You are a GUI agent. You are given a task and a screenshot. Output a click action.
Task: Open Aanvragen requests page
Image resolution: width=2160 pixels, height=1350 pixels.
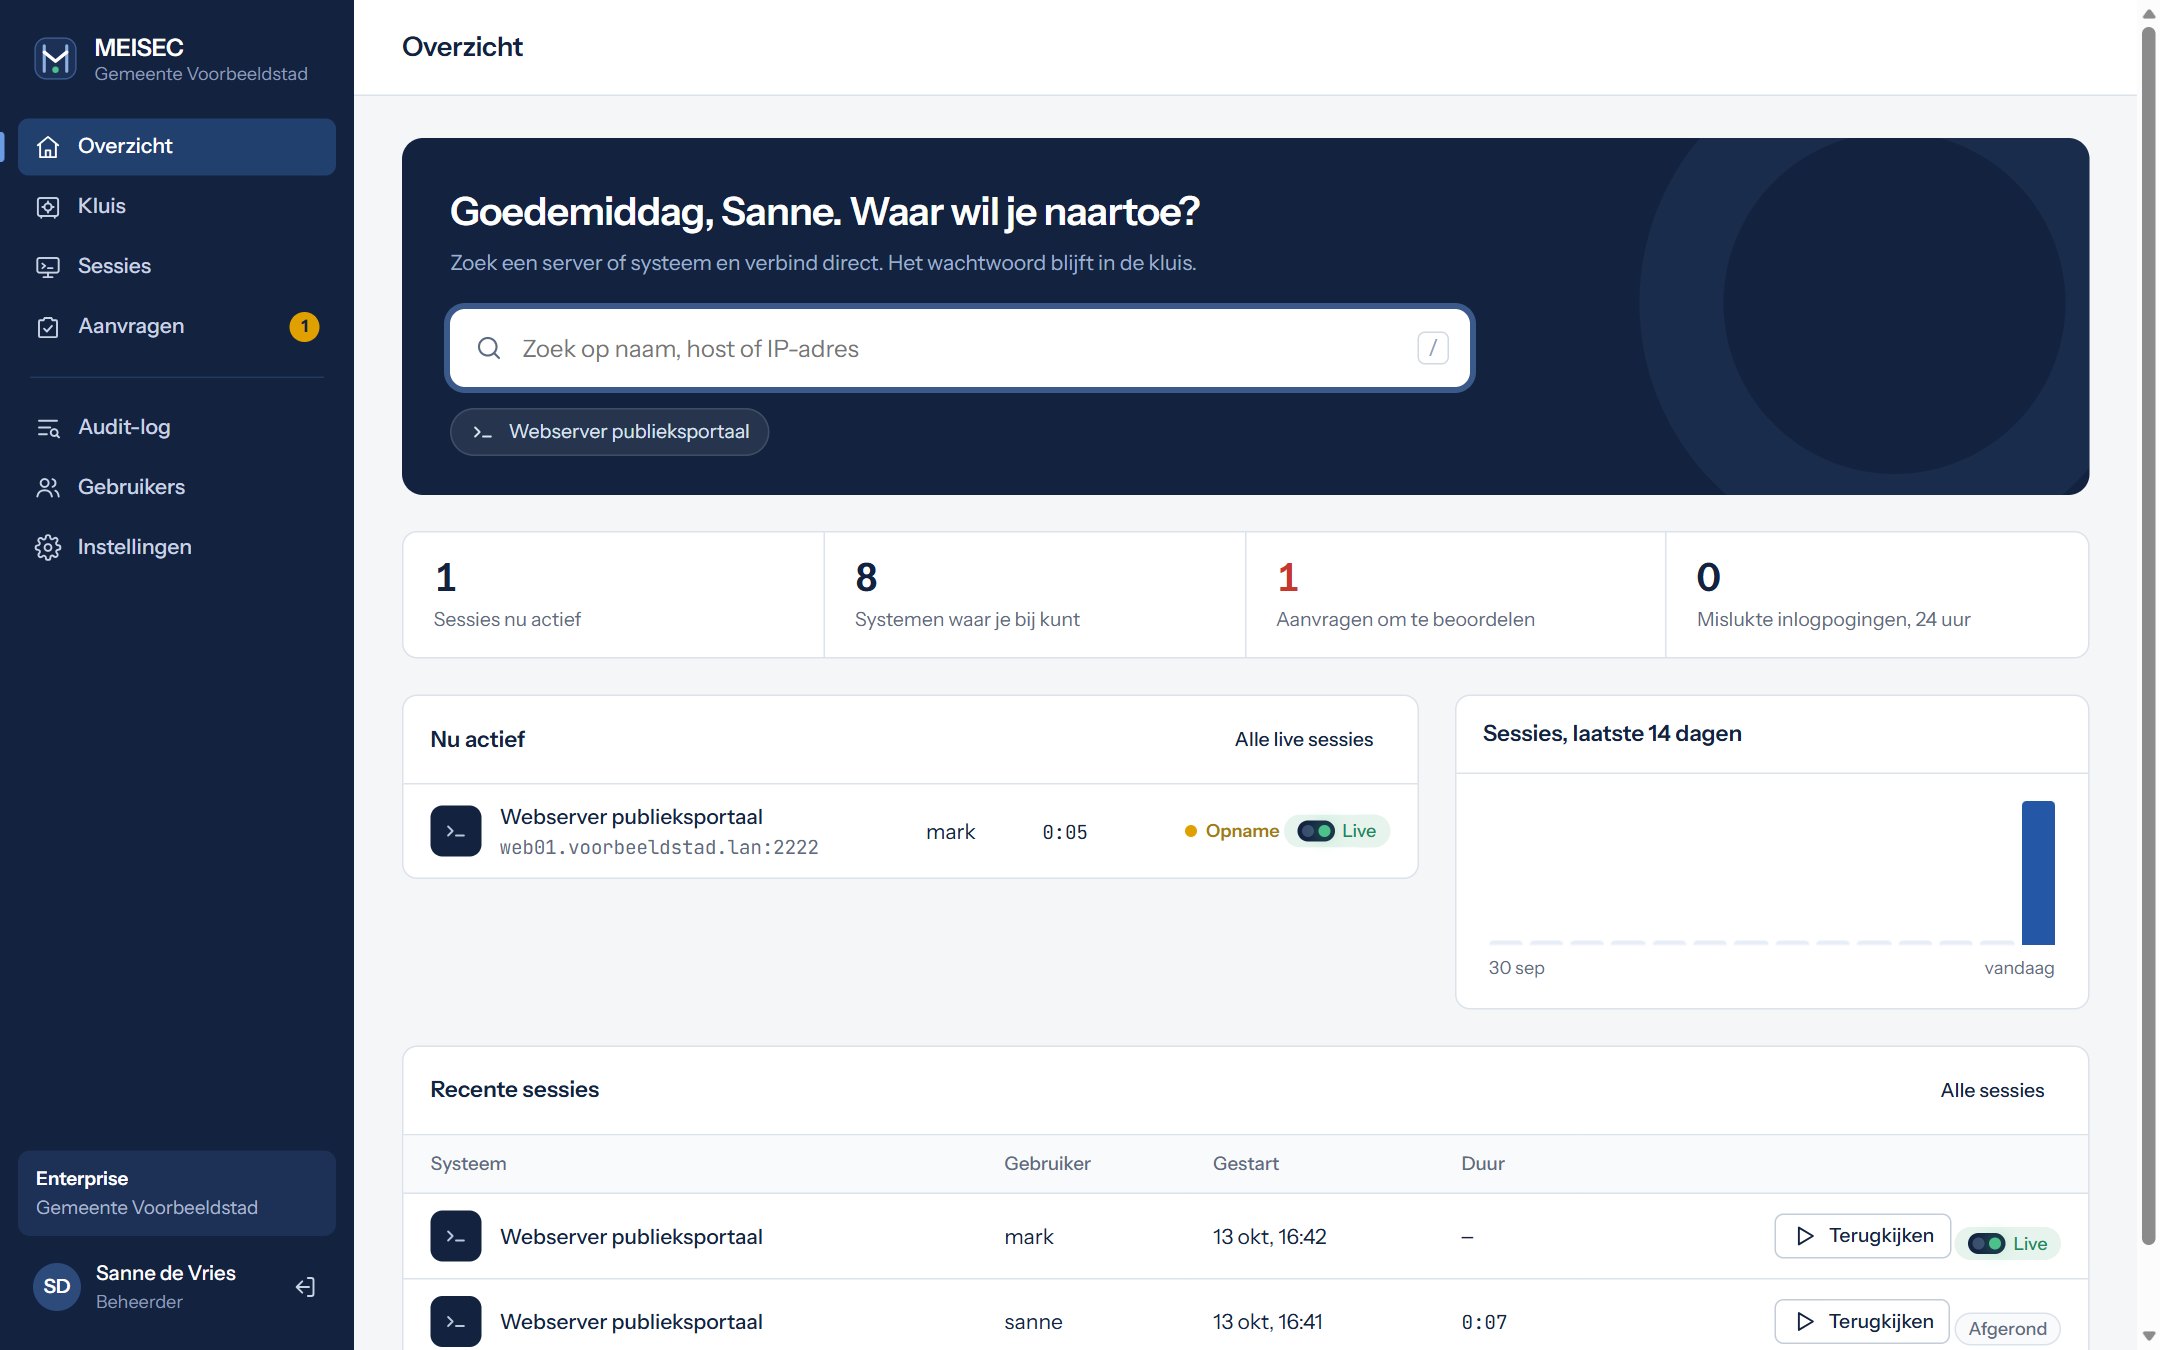pyautogui.click(x=177, y=327)
